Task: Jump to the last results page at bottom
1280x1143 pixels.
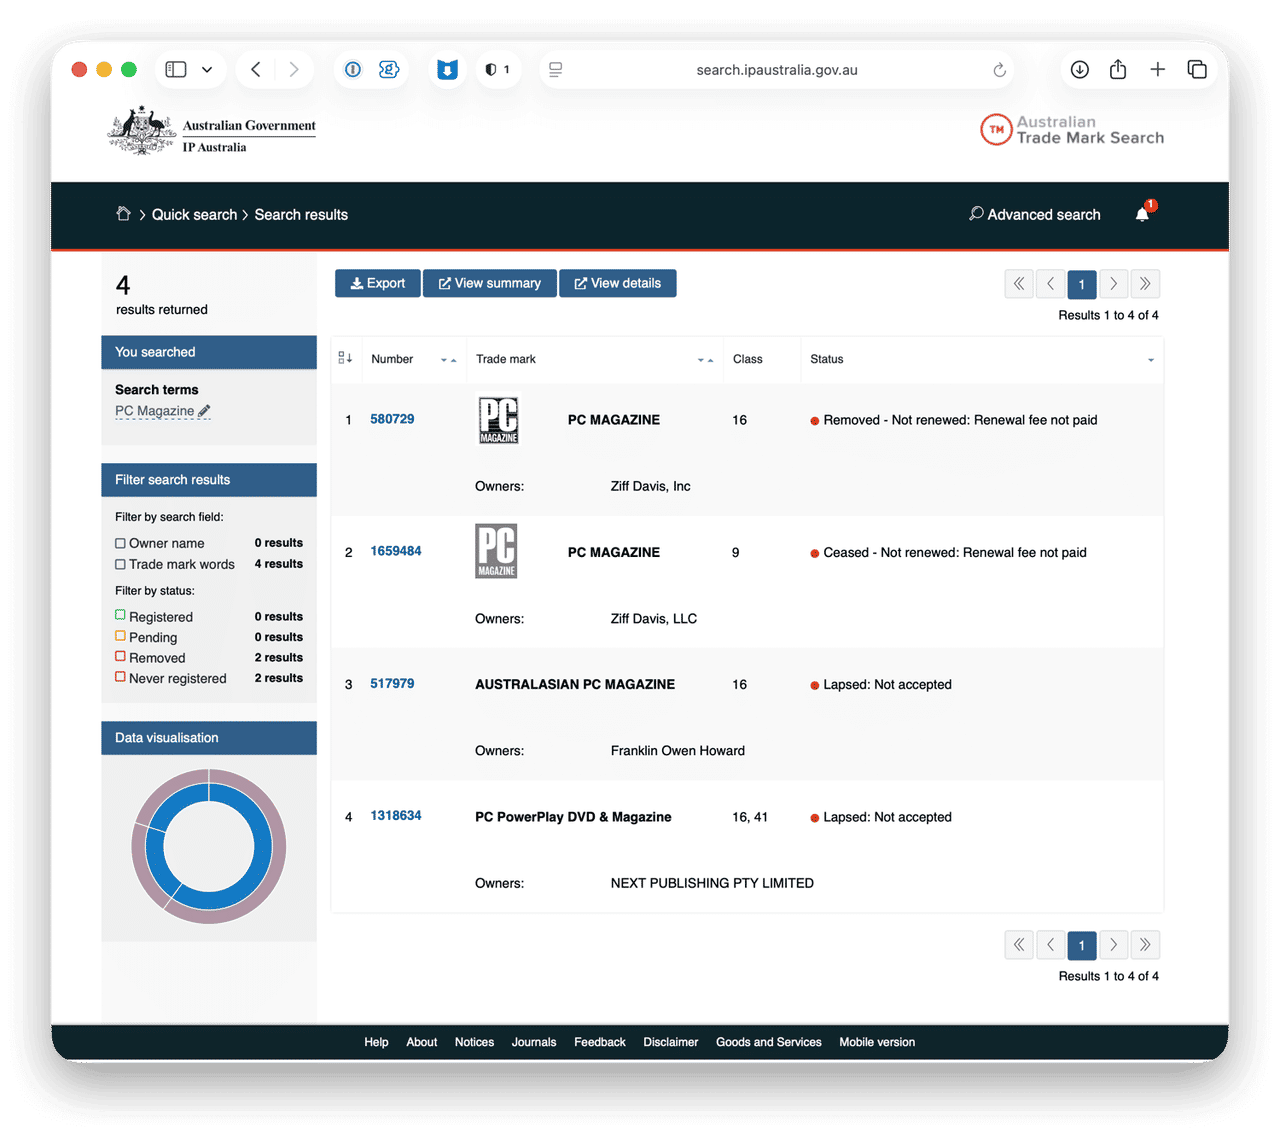Action: coord(1145,945)
